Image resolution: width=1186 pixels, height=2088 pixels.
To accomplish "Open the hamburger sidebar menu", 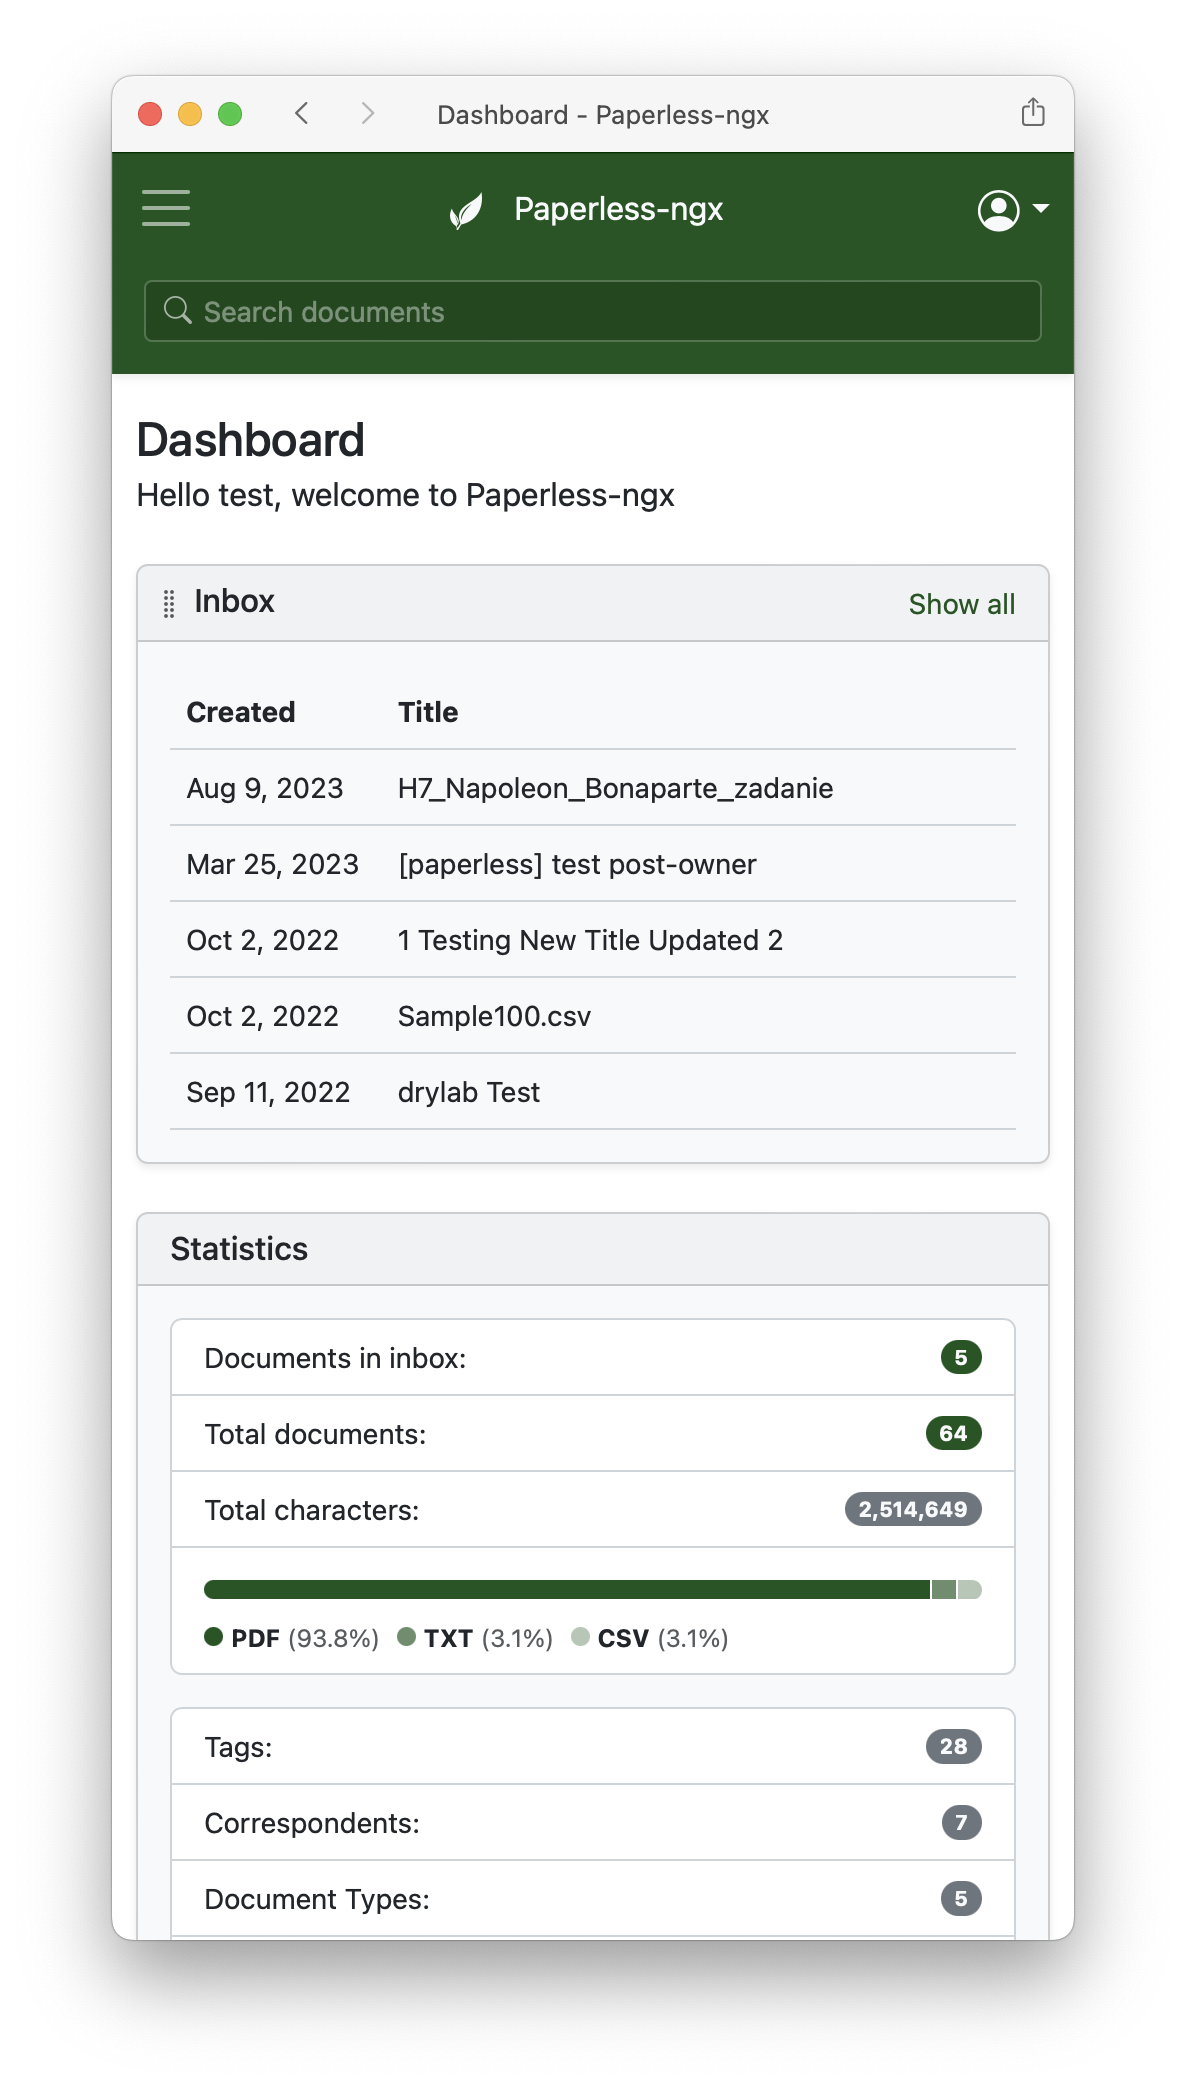I will [x=166, y=208].
